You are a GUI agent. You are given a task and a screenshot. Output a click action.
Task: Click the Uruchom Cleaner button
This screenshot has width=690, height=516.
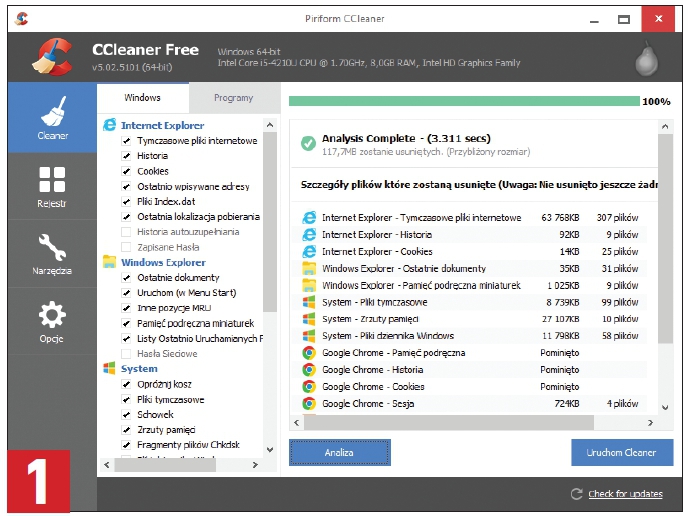pos(622,452)
